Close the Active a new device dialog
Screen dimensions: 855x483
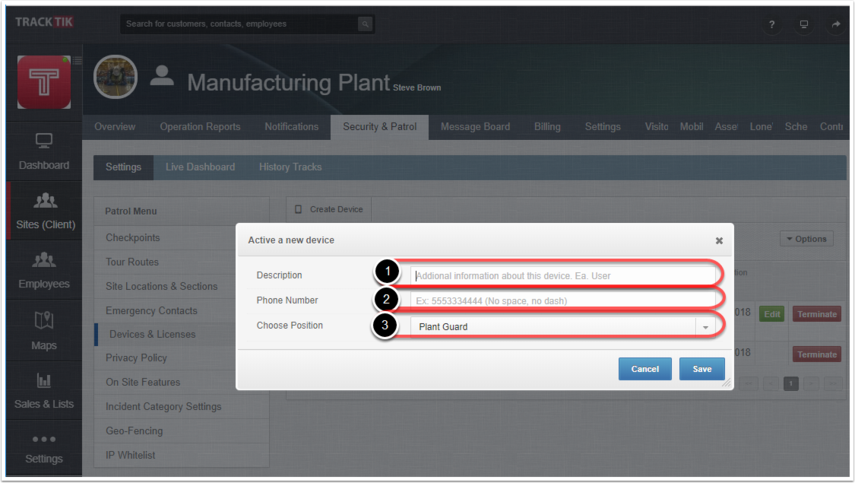pos(719,241)
